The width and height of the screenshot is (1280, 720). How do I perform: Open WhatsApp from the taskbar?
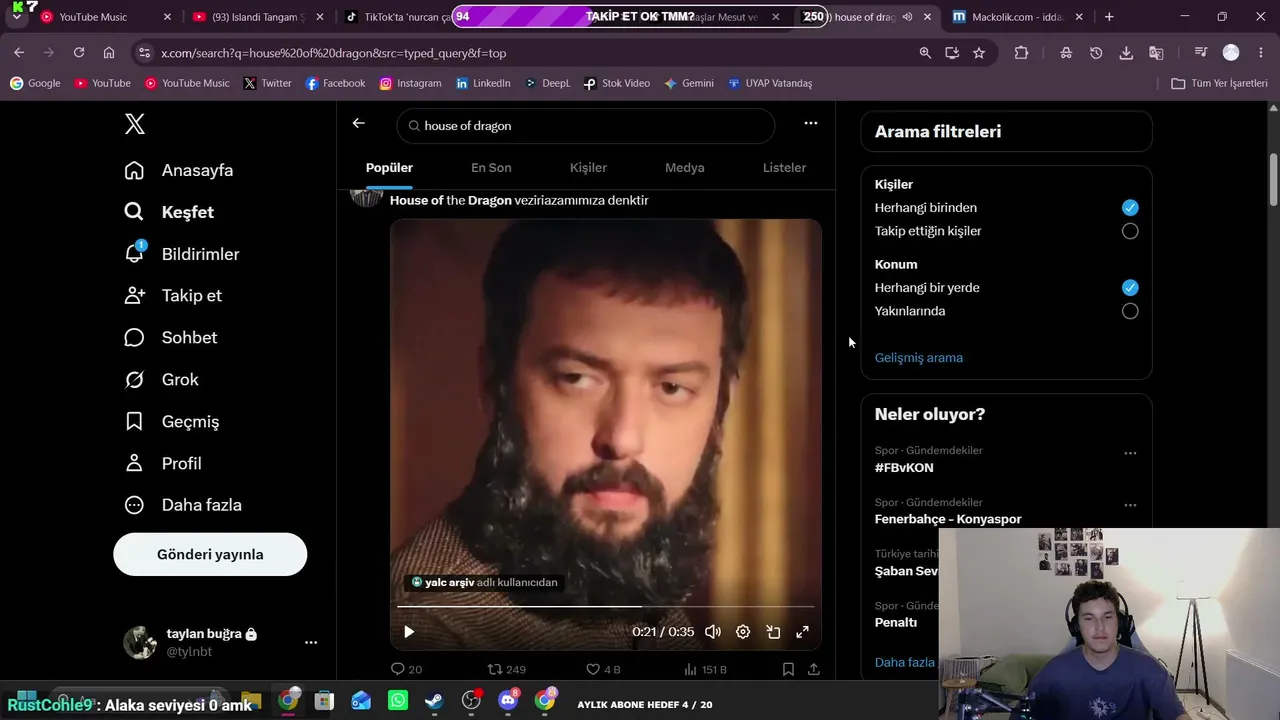pyautogui.click(x=398, y=701)
